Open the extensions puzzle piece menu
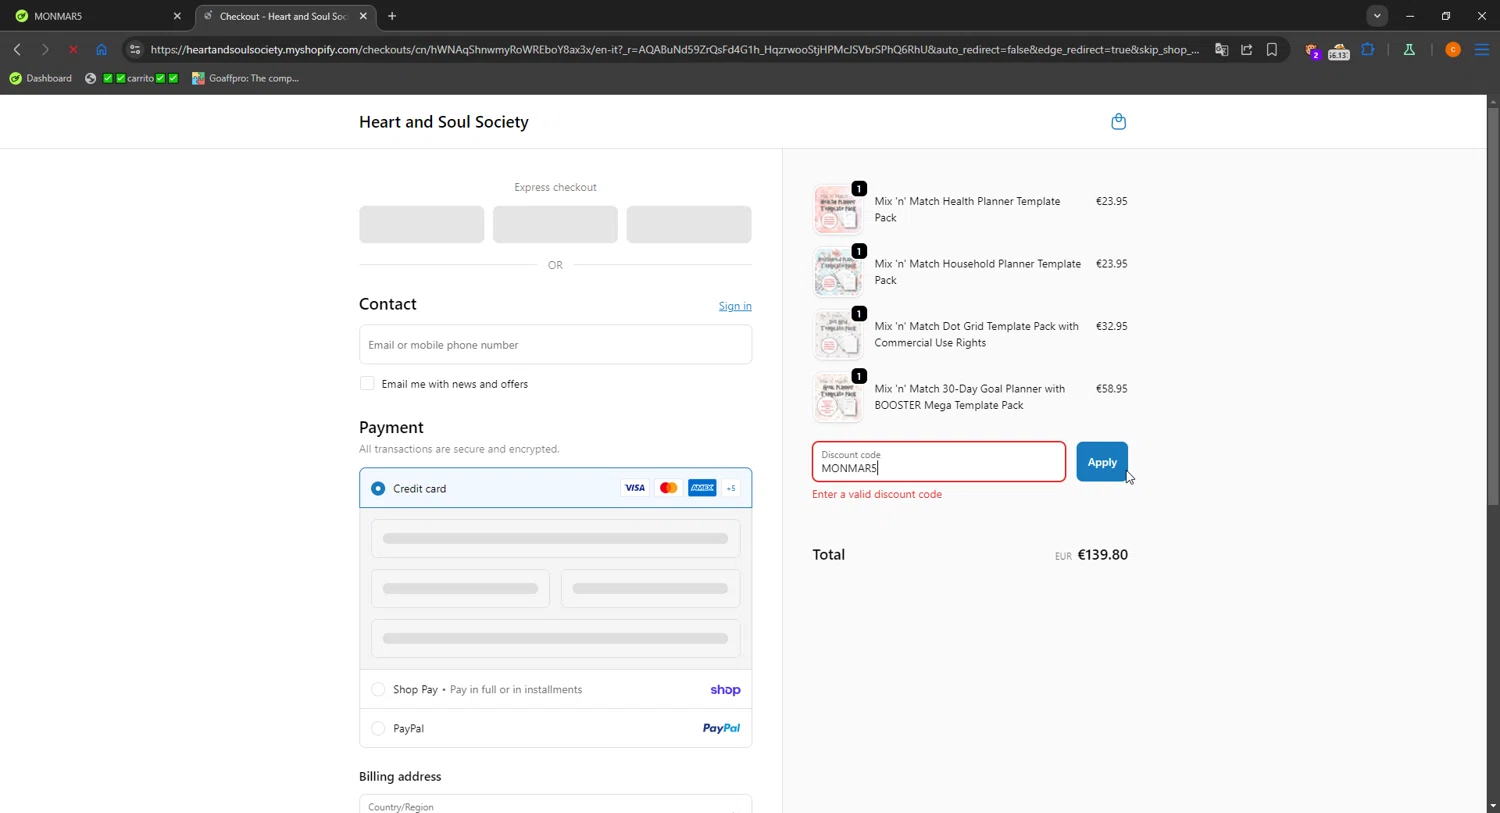 click(x=1368, y=49)
